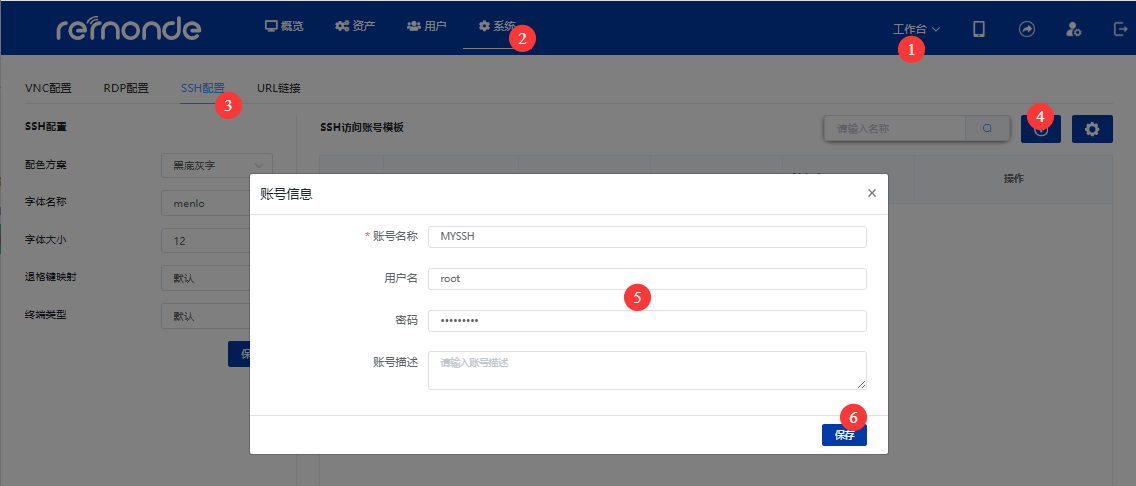
Task: Open the mobile device icon in header
Action: coord(979,29)
